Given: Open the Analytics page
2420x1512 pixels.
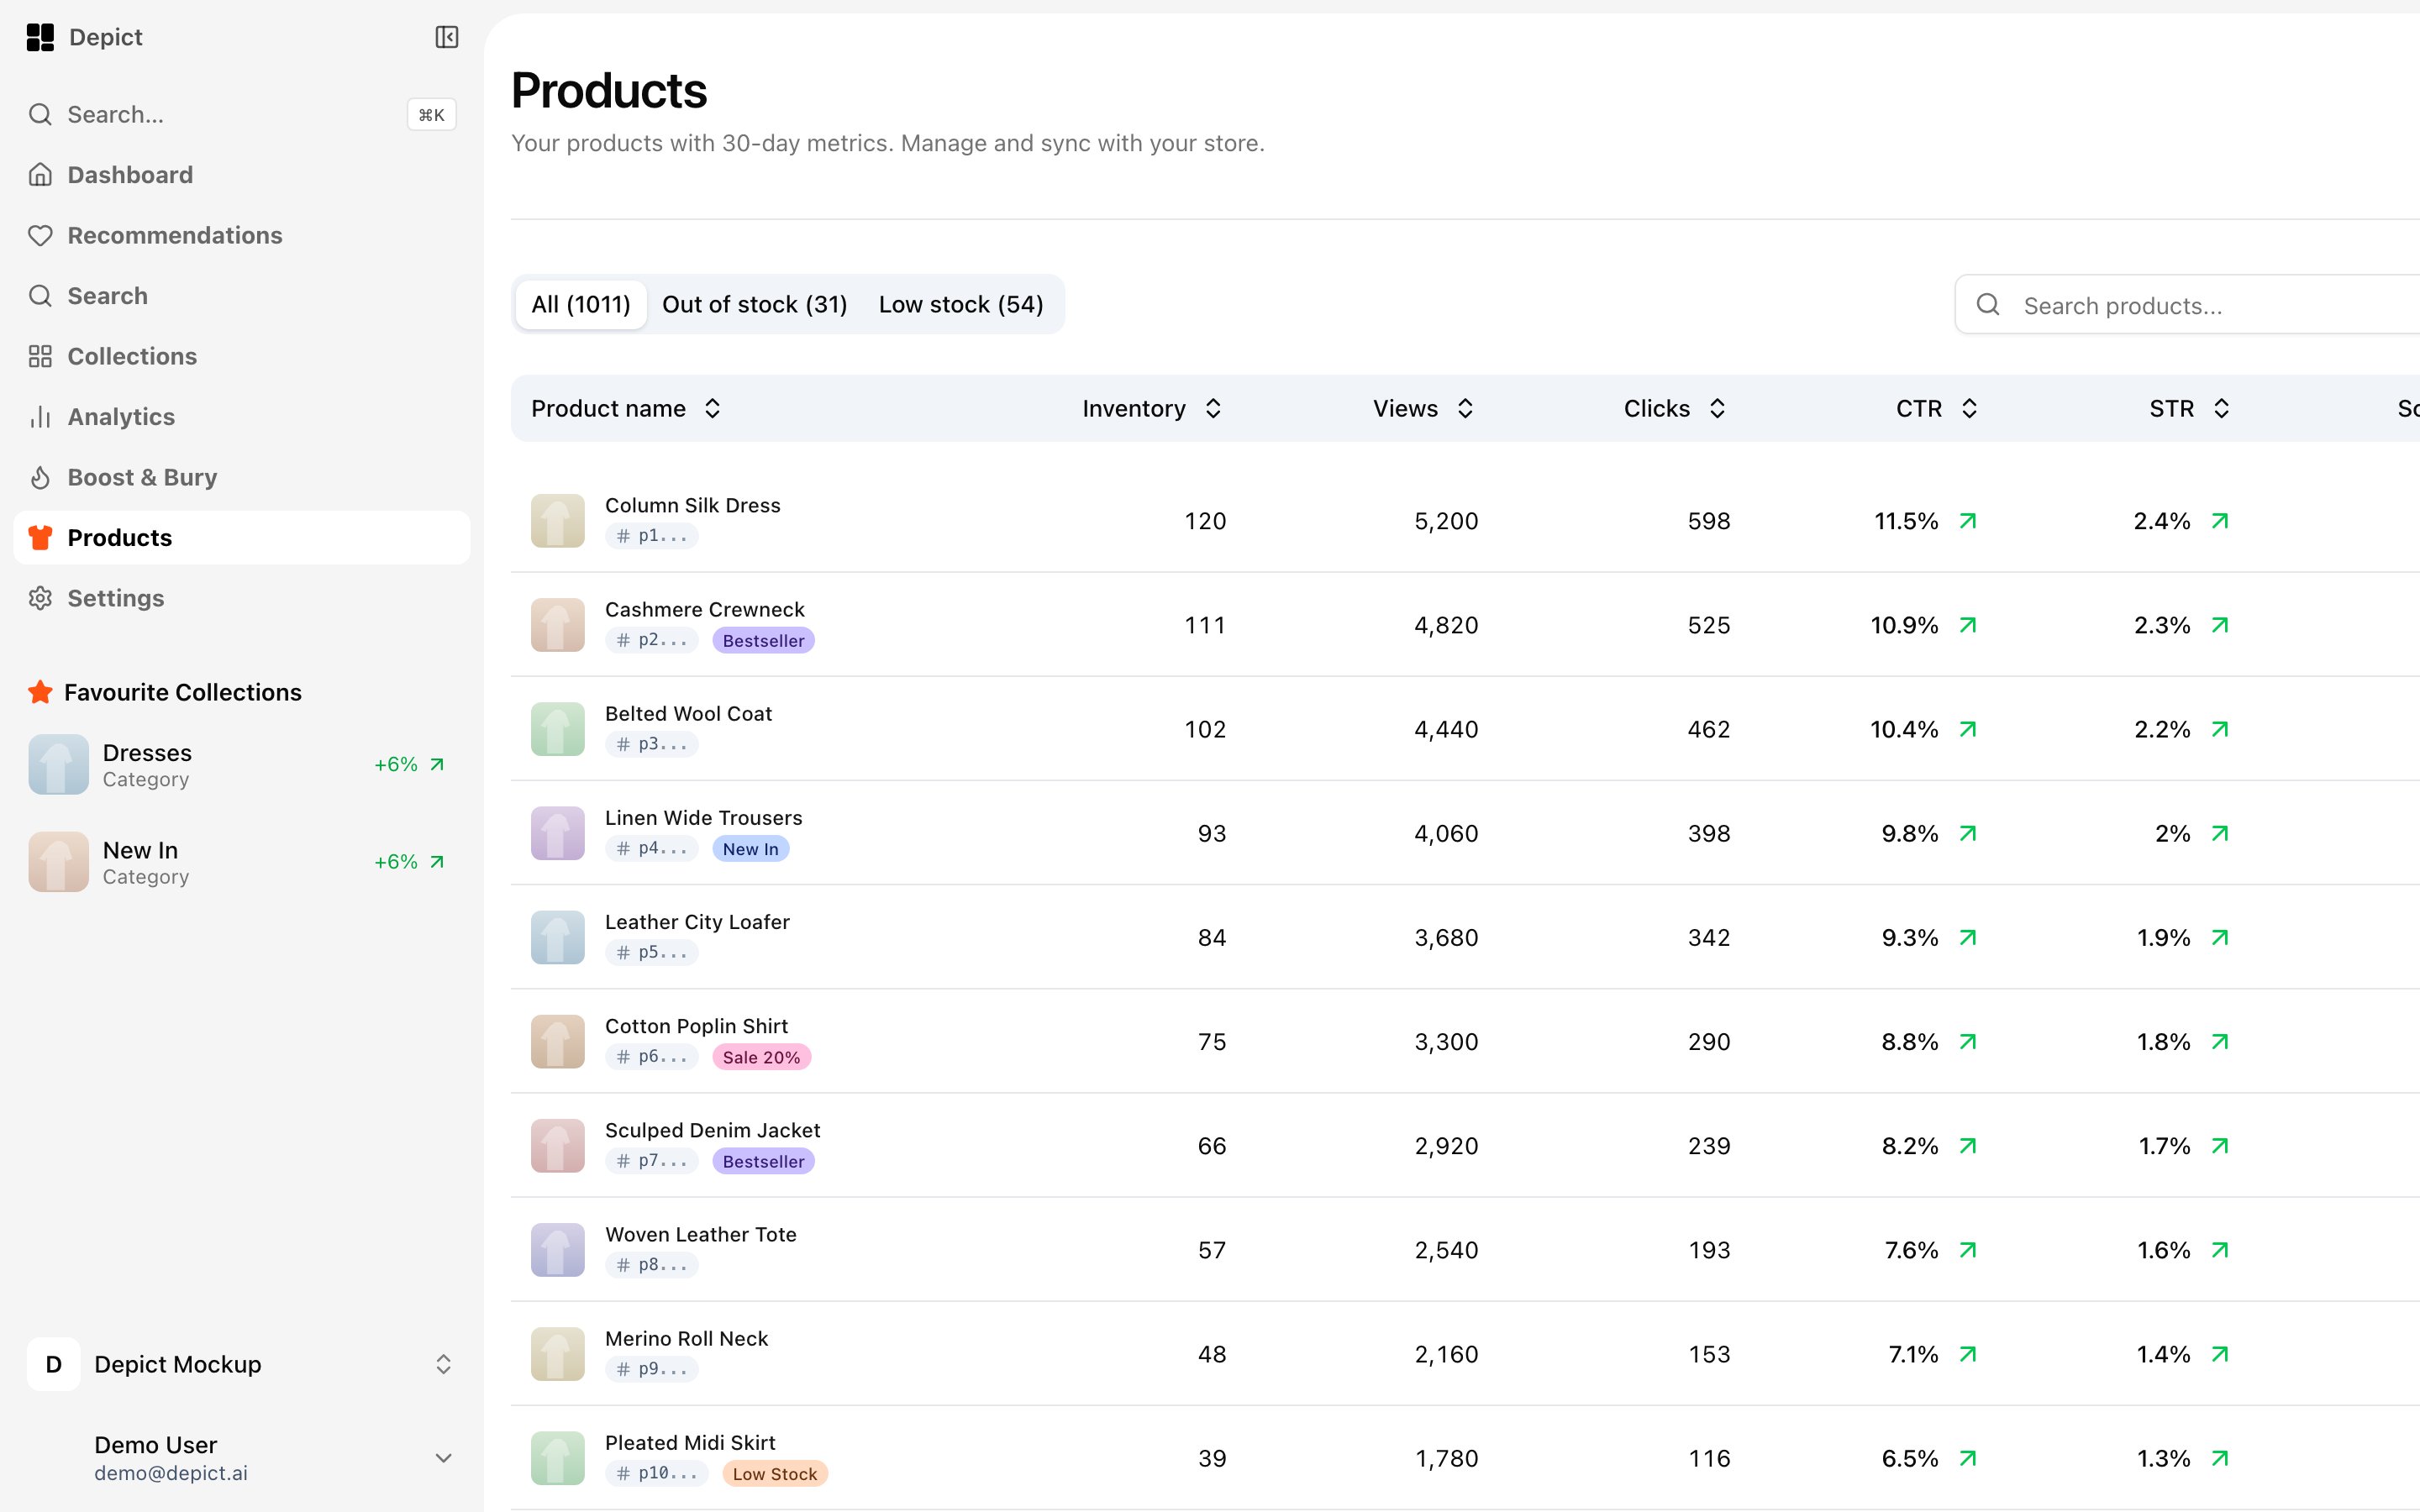Looking at the screenshot, I should click(242, 417).
